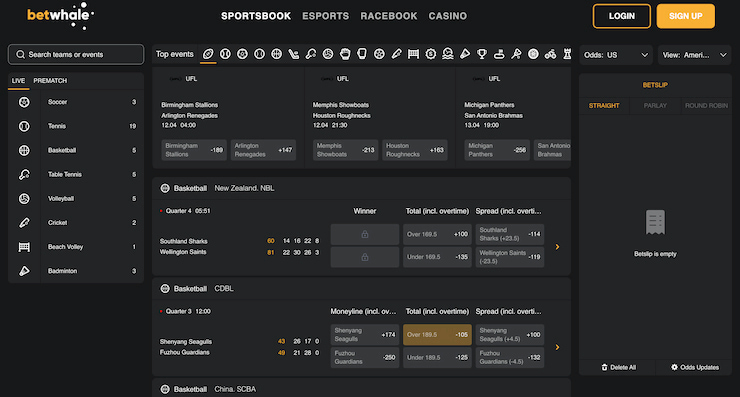Image resolution: width=740 pixels, height=397 pixels.
Task: Click the betwhale logo
Action: (x=60, y=15)
